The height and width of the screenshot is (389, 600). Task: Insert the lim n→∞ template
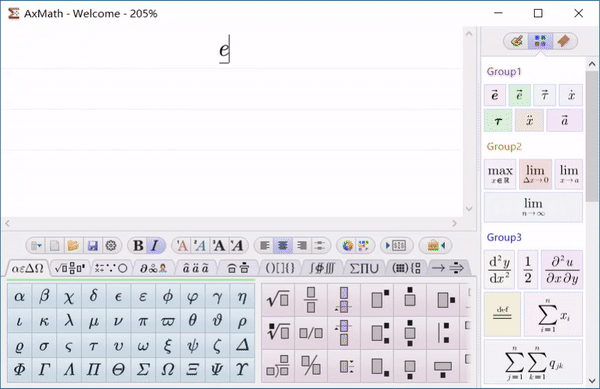coord(533,207)
